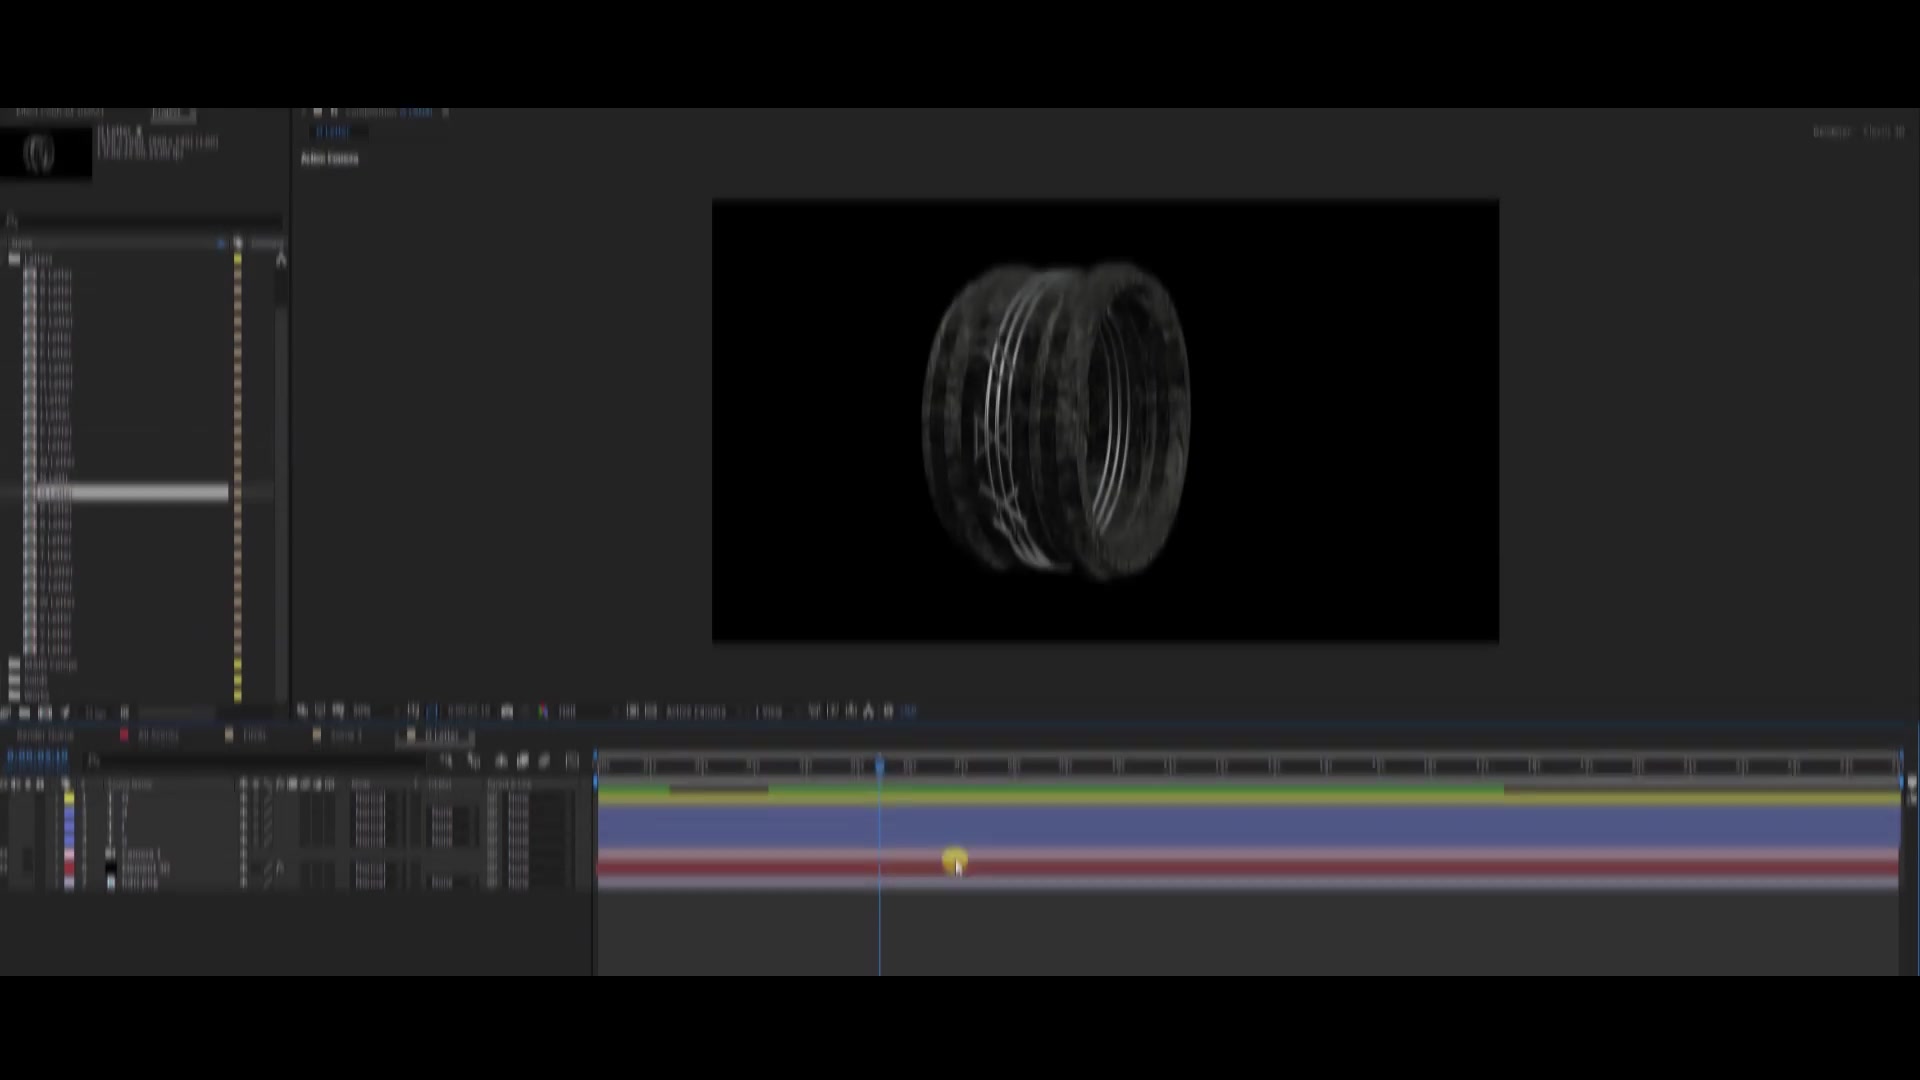Select the red-labeled timeline tab
The width and height of the screenshot is (1920, 1080).
(150, 736)
